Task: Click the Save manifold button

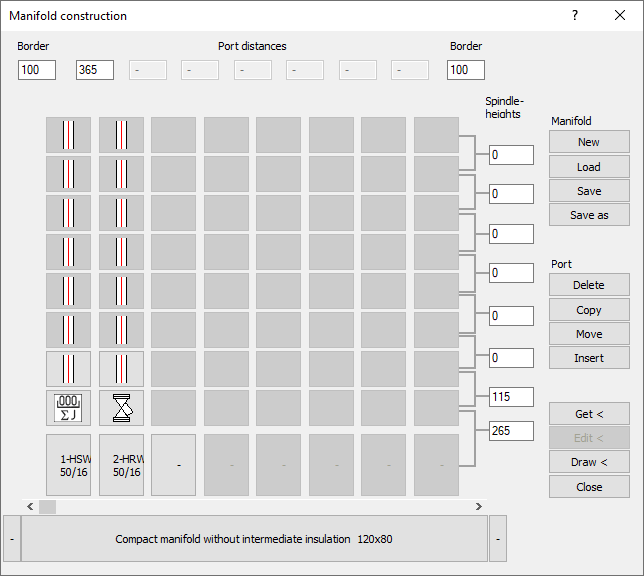Action: [589, 191]
